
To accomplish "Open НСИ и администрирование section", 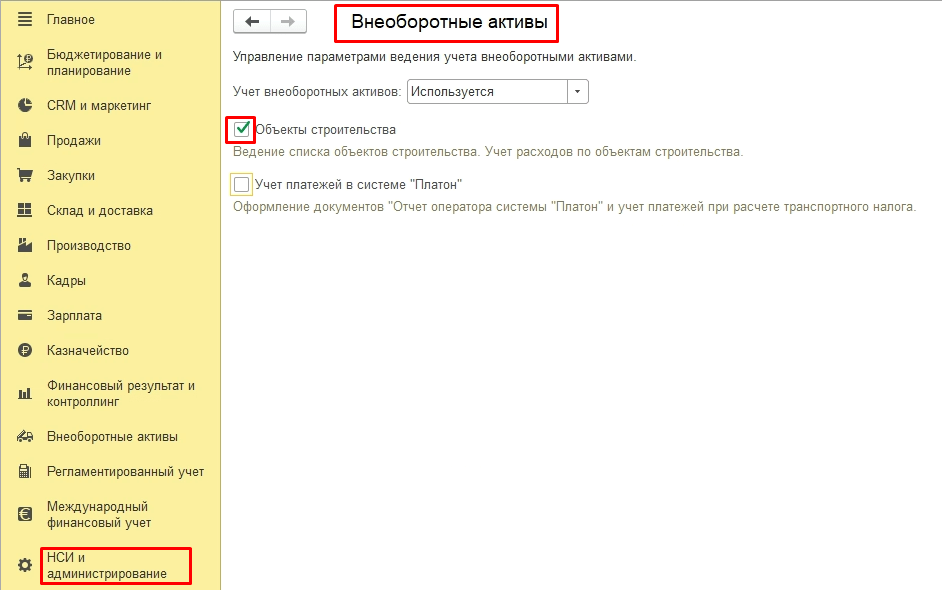I will 107,565.
